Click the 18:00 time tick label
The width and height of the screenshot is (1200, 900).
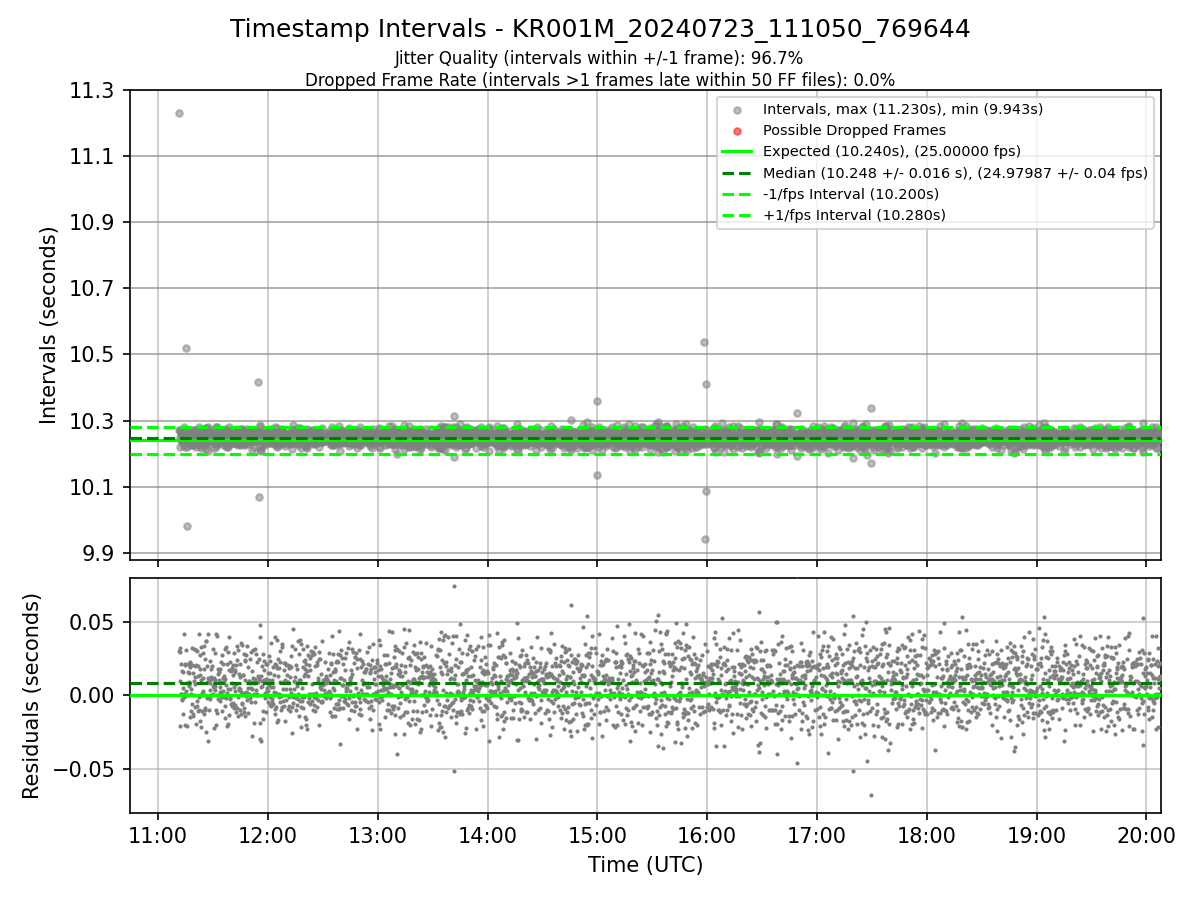(926, 835)
